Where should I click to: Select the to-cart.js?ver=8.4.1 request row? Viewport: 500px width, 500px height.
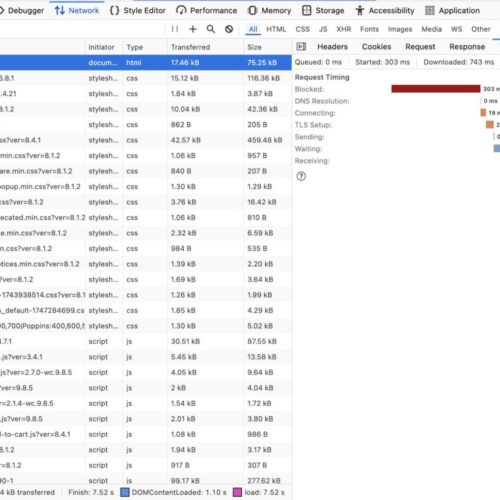[x=146, y=434]
